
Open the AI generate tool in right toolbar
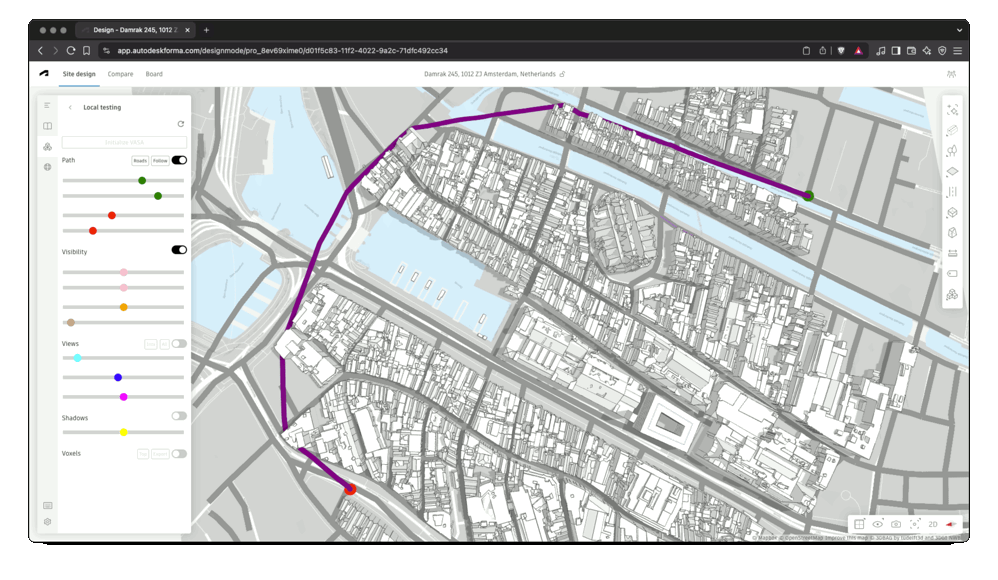click(952, 110)
